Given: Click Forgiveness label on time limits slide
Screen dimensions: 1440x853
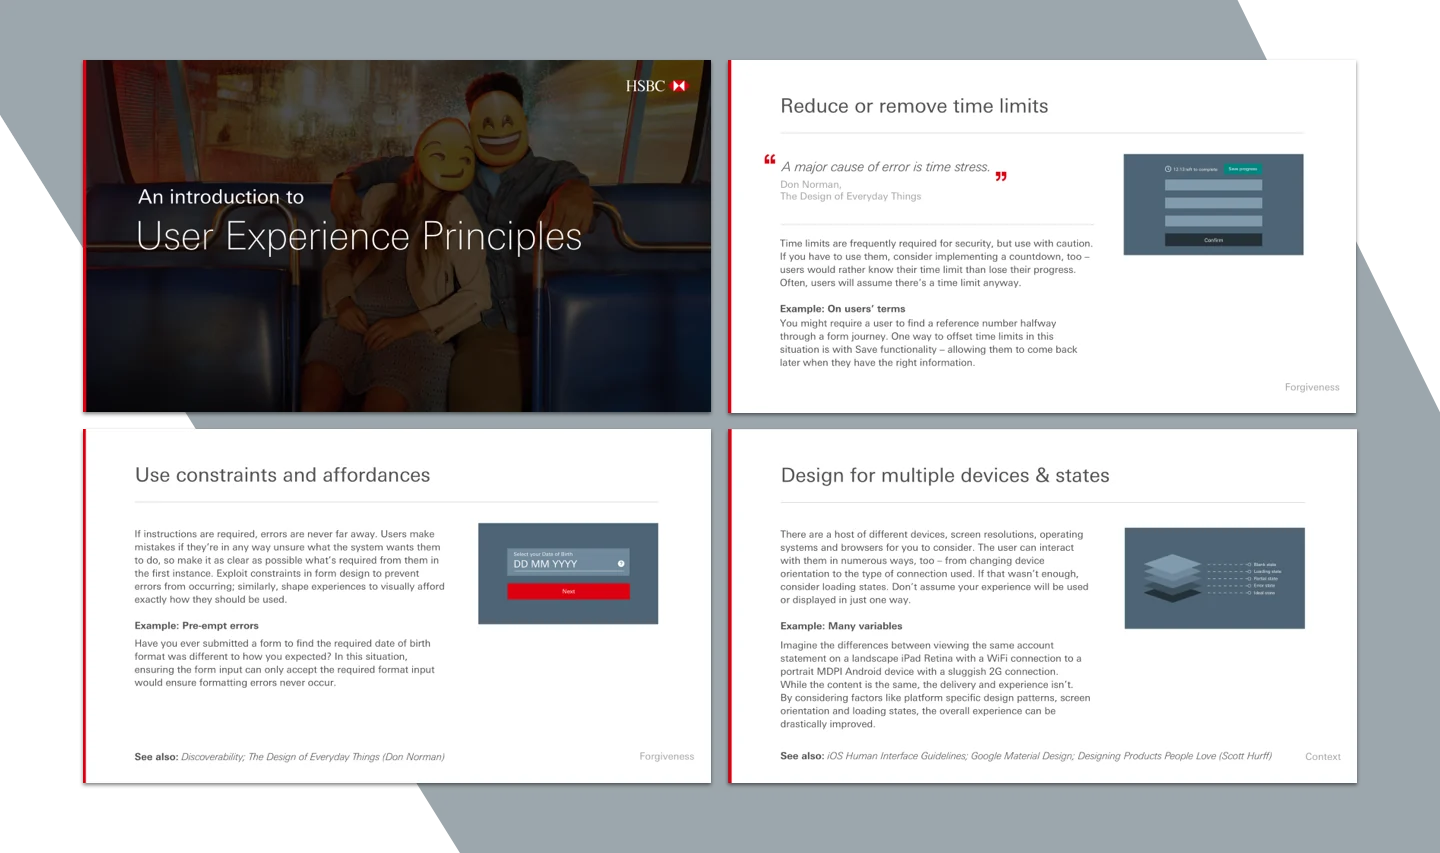Looking at the screenshot, I should (1312, 387).
